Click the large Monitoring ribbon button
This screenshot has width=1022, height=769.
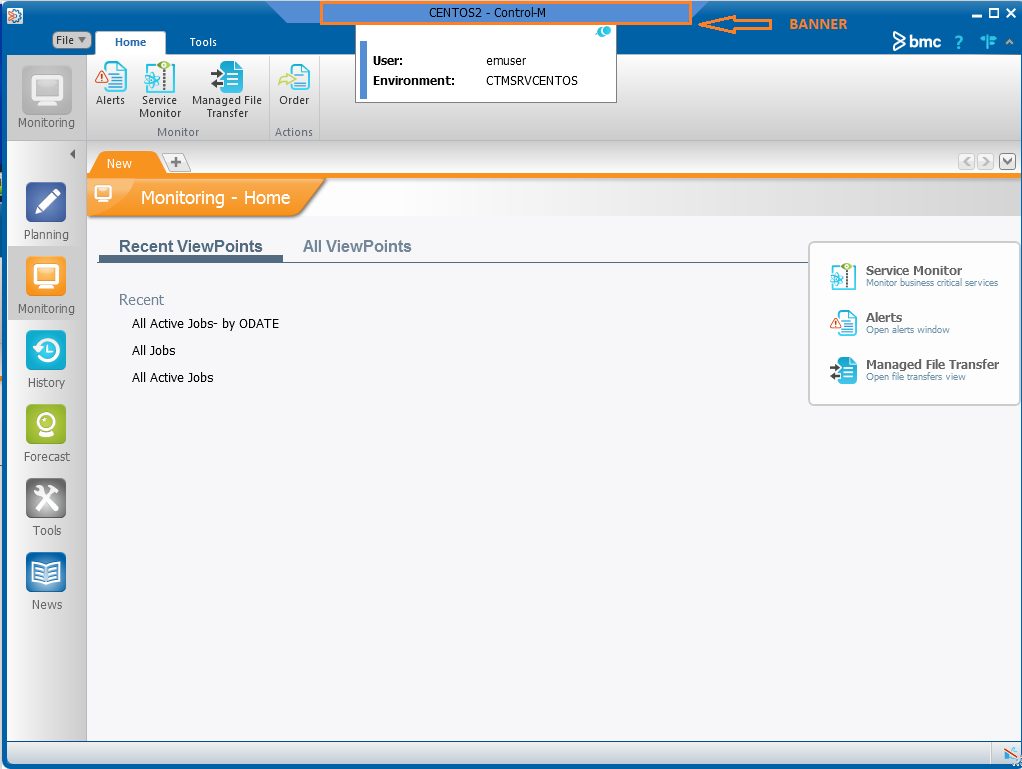tap(46, 97)
